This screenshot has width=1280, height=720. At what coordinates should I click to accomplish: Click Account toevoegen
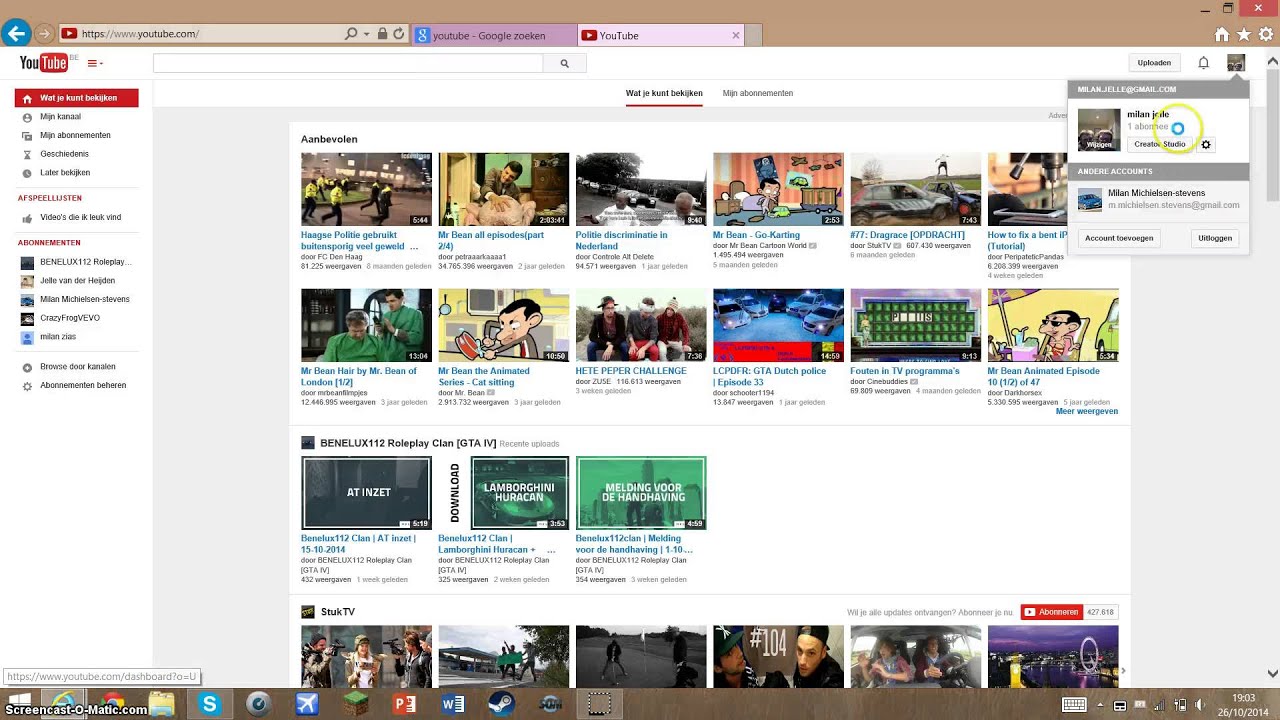(1119, 238)
